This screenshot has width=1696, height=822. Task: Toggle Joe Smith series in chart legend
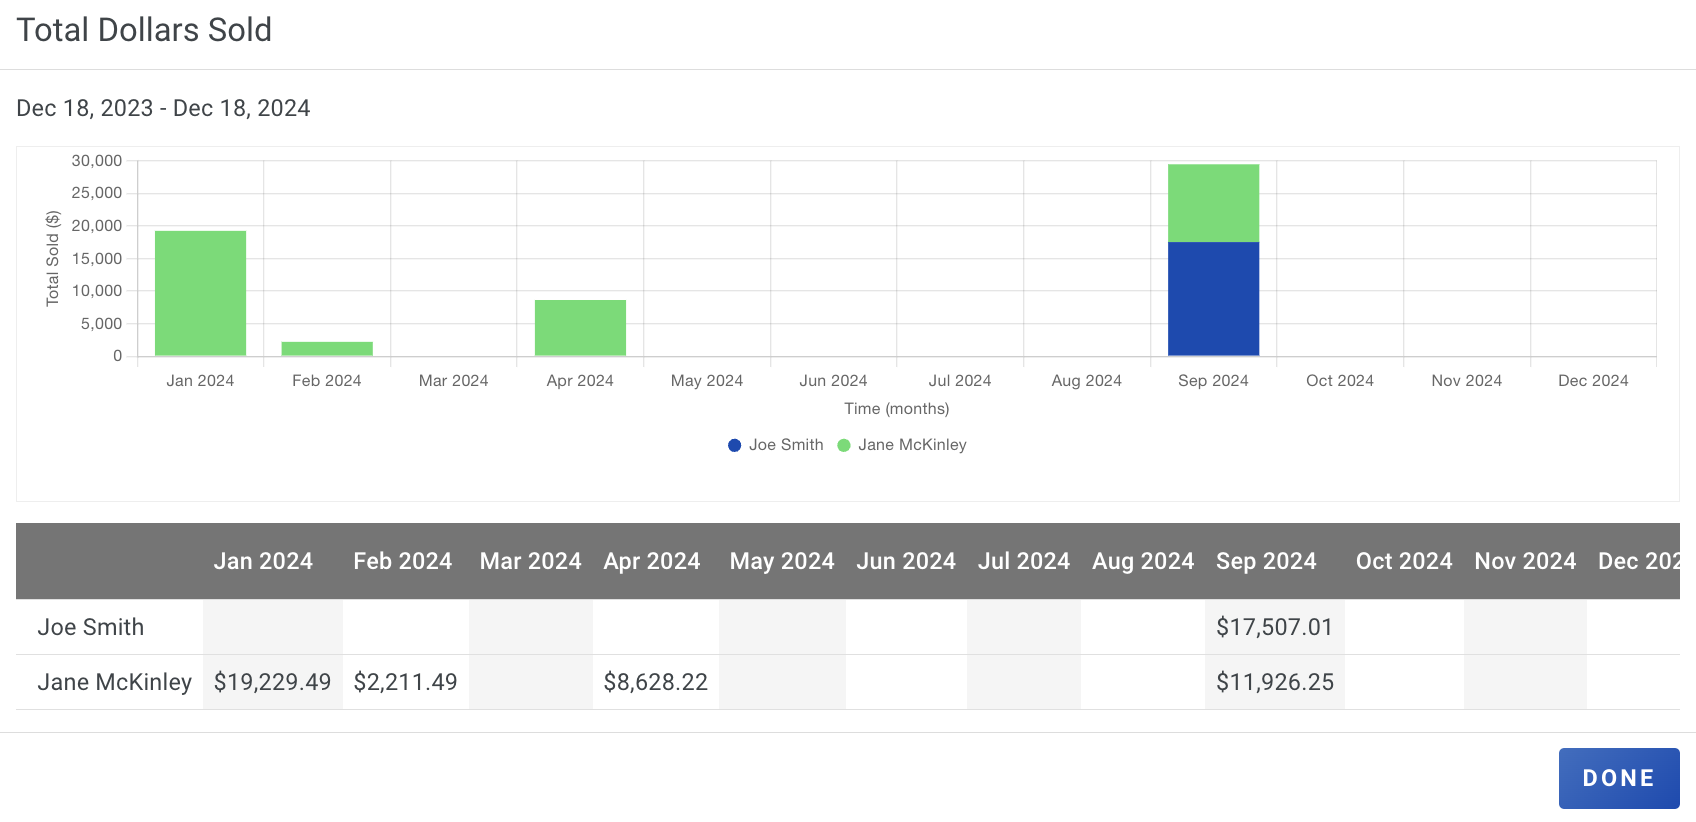pos(776,445)
